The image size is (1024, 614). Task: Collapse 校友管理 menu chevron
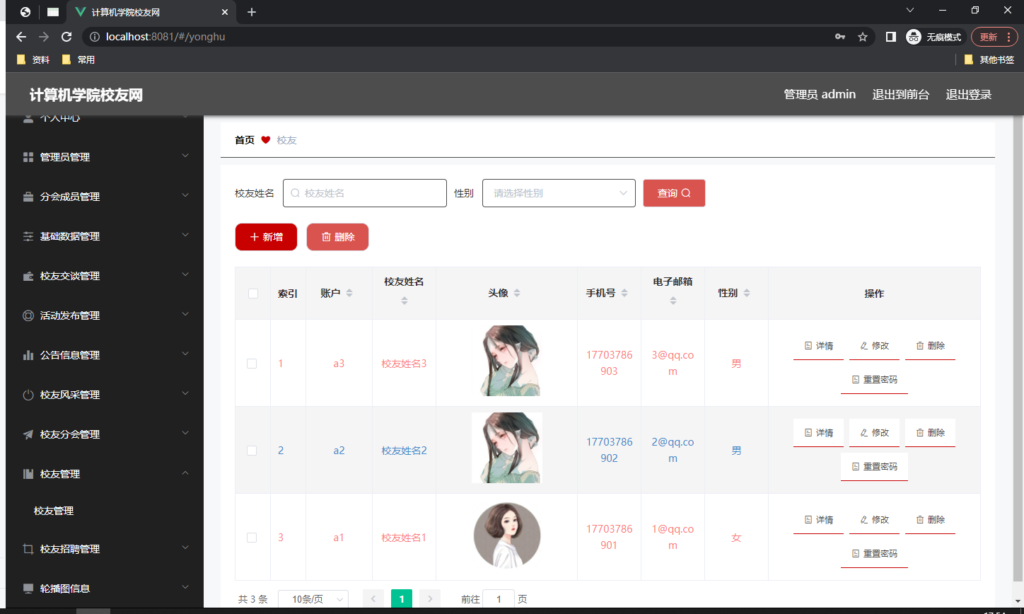(x=185, y=473)
